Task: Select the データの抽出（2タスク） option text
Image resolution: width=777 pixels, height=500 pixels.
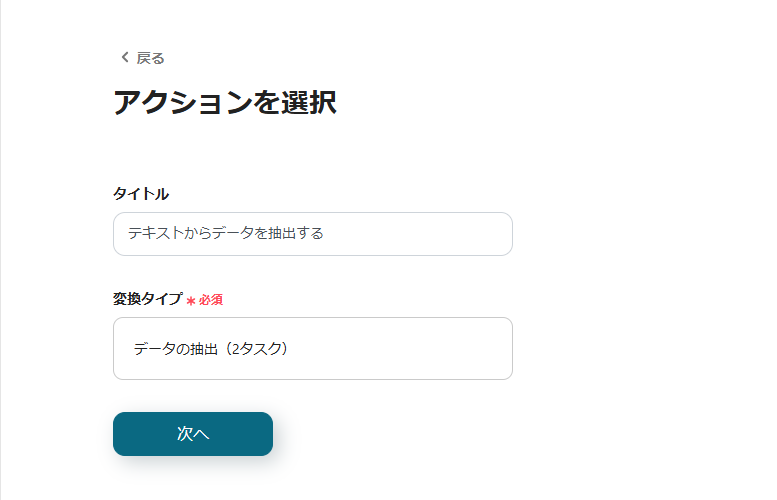Action: [x=211, y=349]
